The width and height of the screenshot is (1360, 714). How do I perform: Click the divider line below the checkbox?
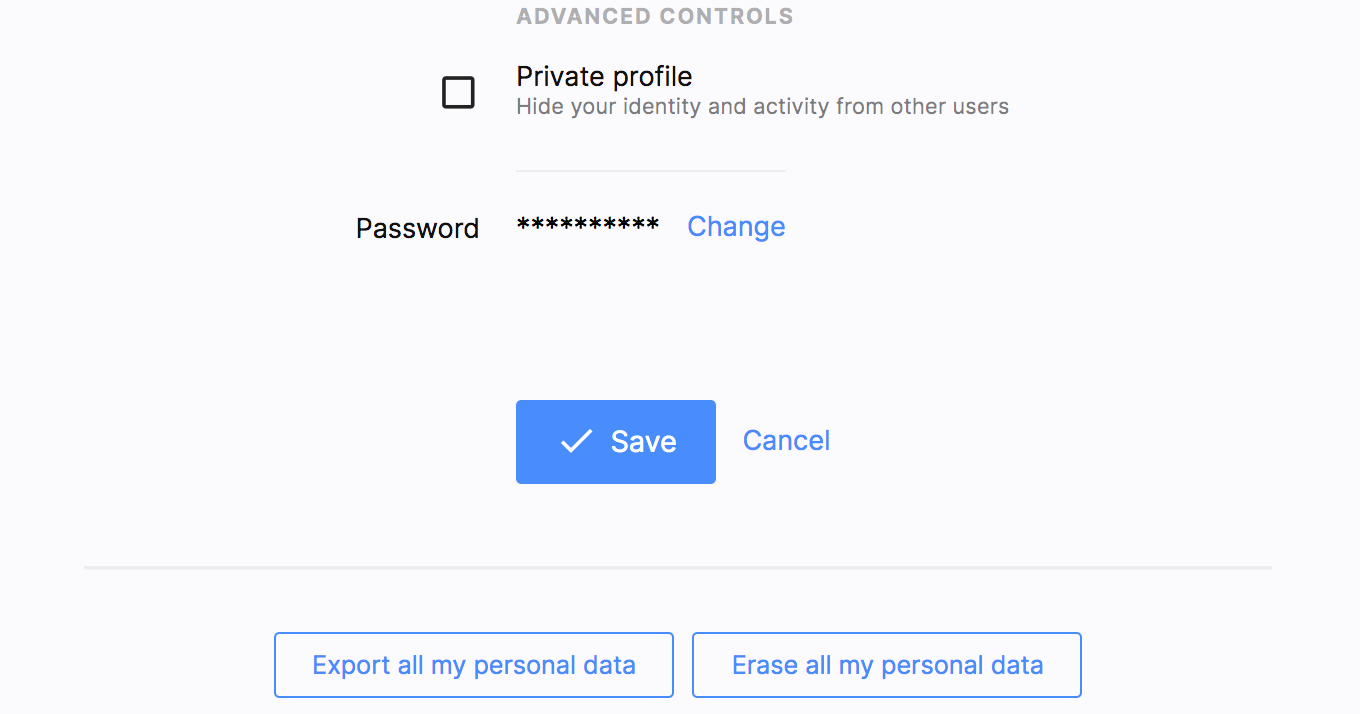(x=650, y=170)
